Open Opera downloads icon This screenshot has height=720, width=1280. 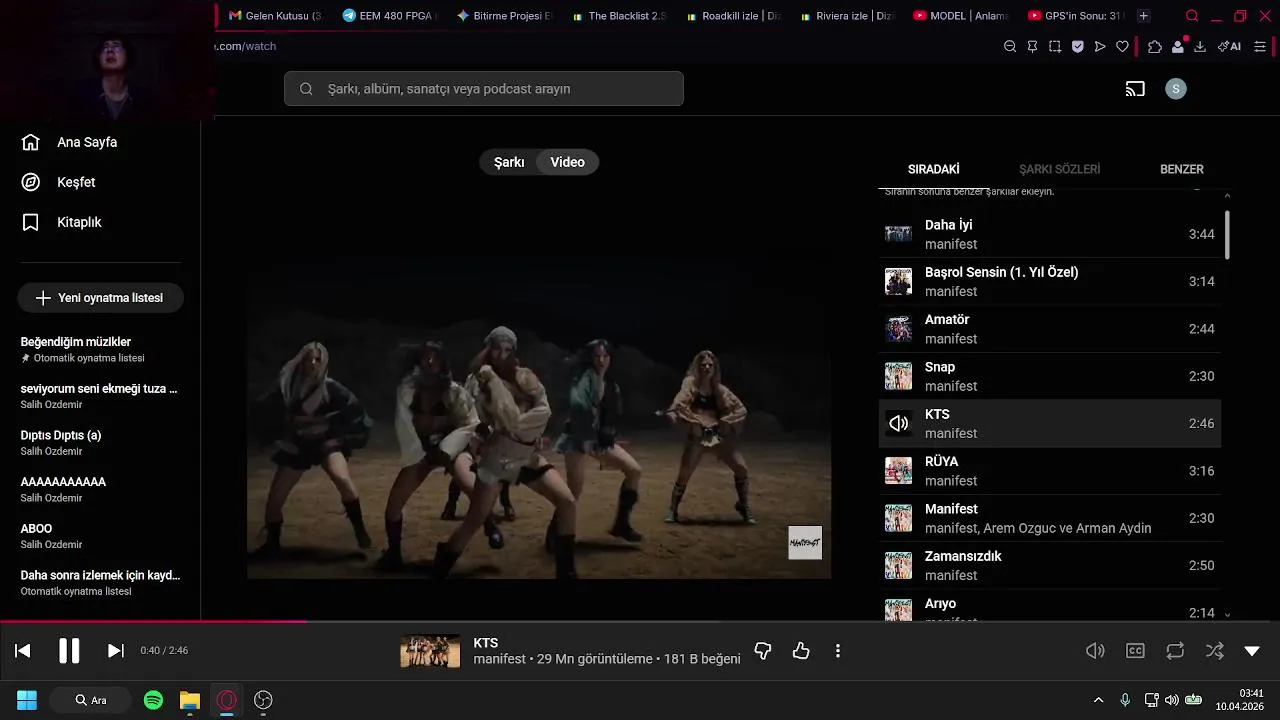click(x=1200, y=46)
